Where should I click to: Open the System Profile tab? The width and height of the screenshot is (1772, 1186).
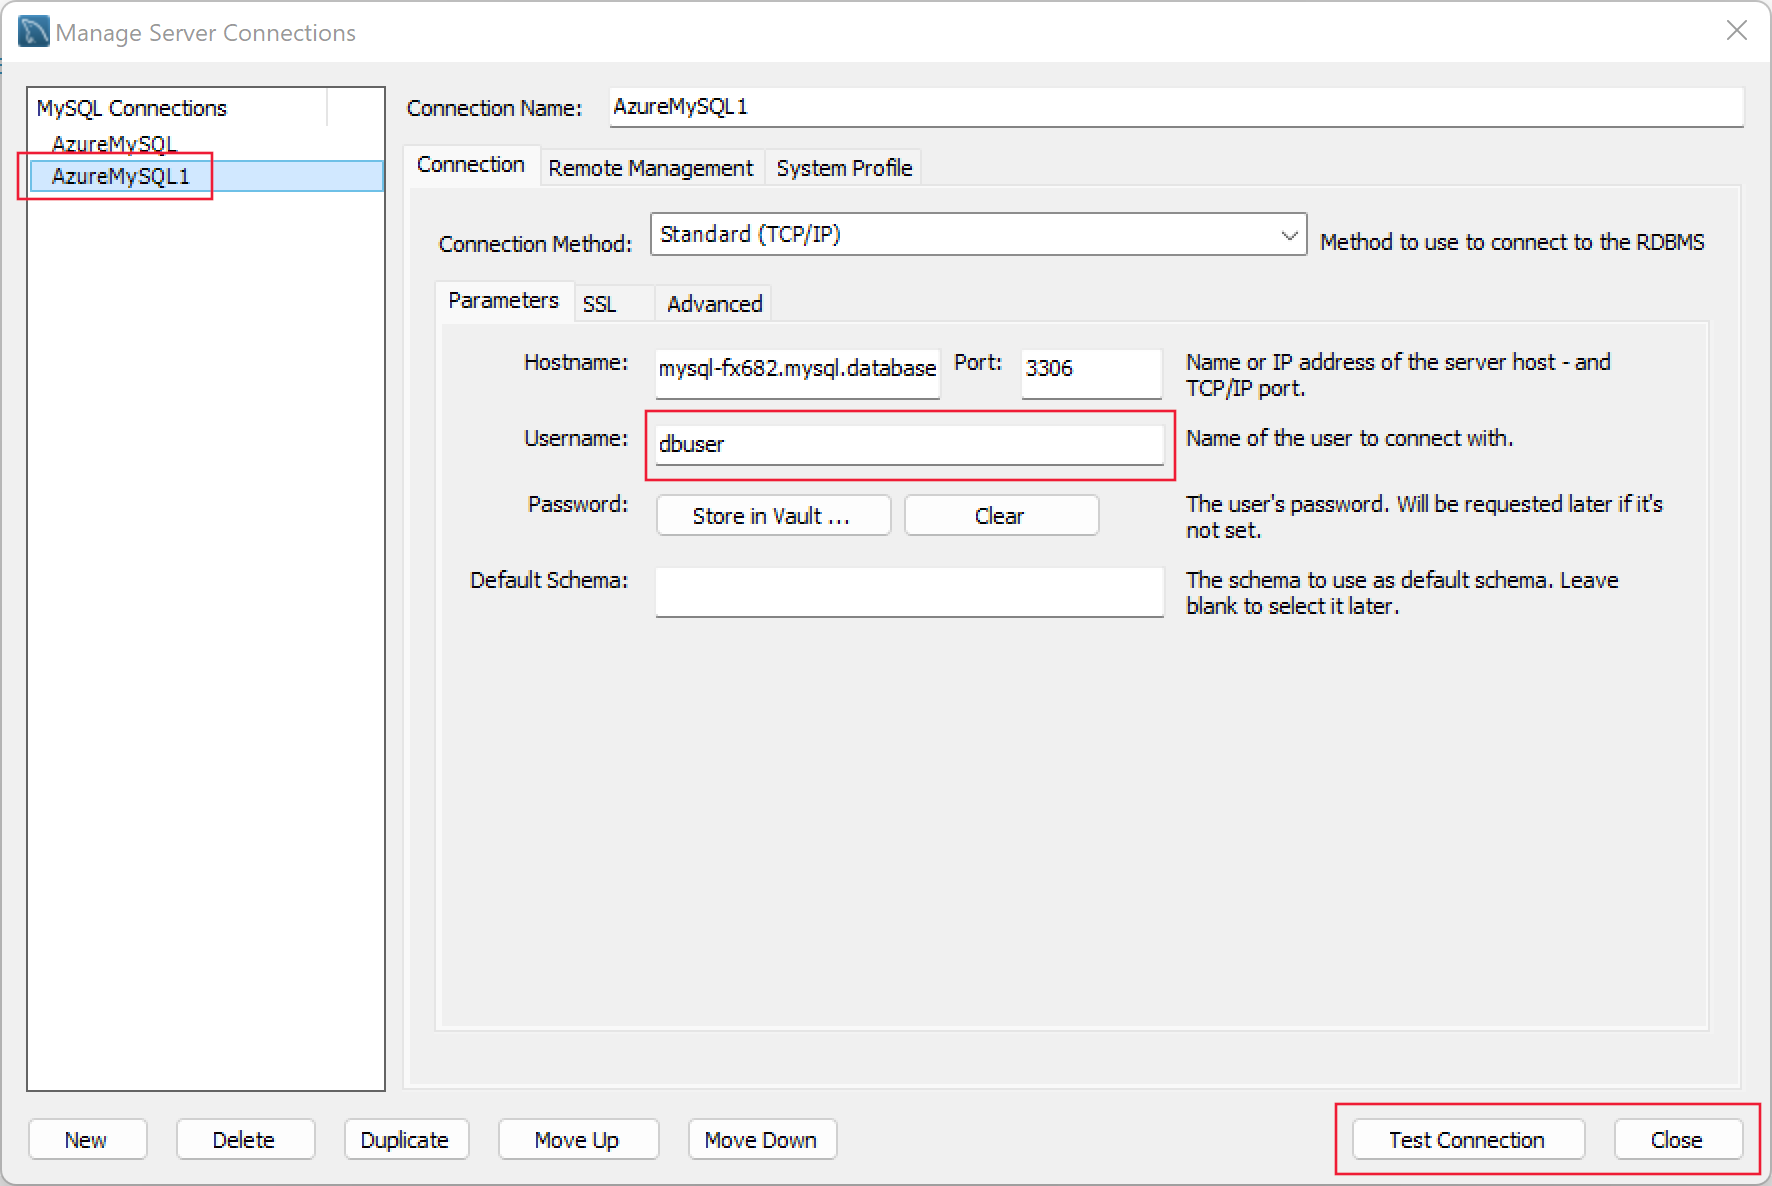pyautogui.click(x=844, y=168)
